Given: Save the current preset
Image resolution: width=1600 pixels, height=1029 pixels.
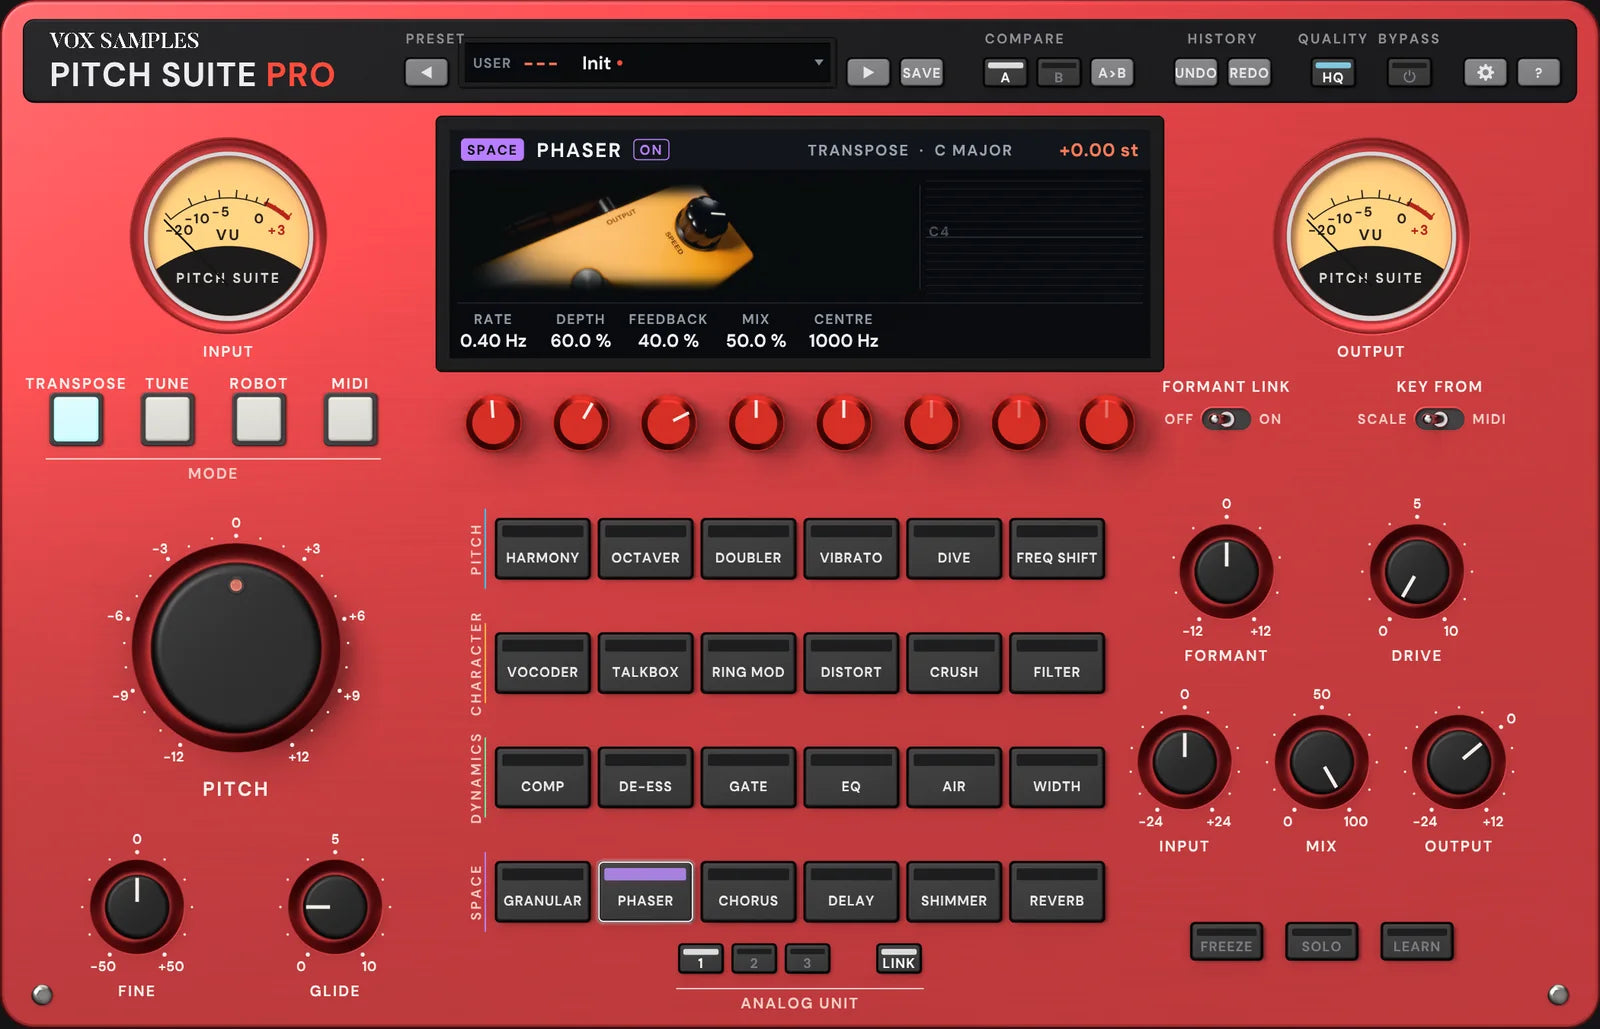Looking at the screenshot, I should [921, 72].
